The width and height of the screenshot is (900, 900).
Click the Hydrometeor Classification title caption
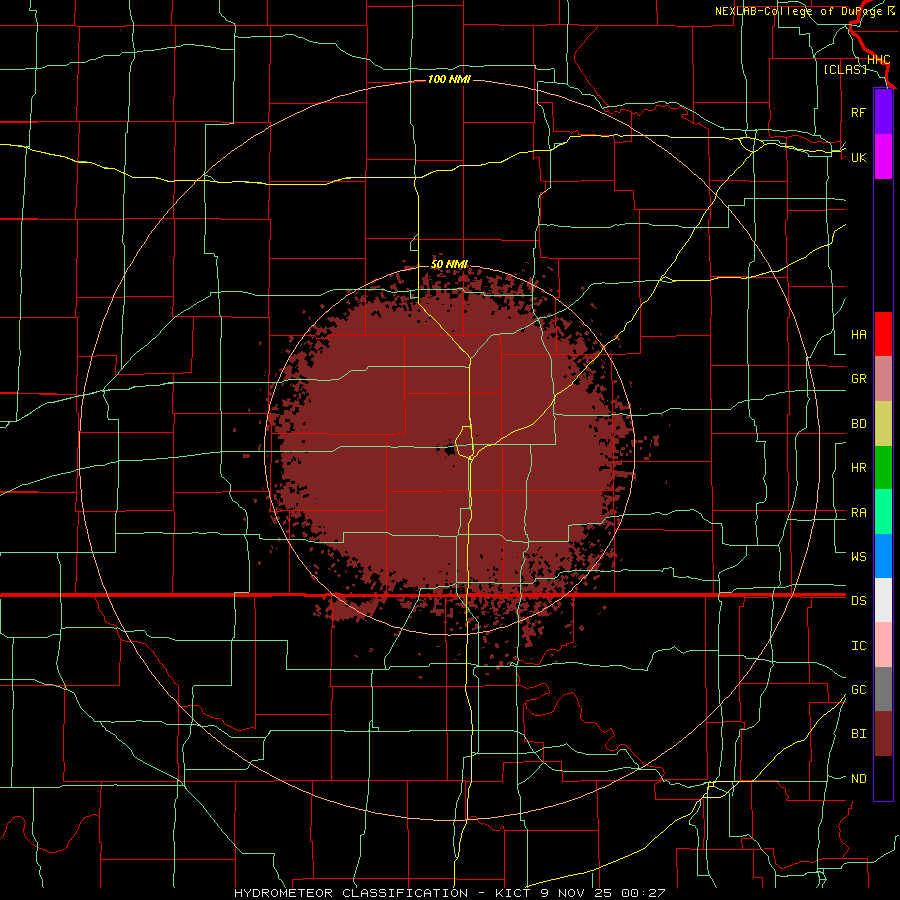(449, 893)
